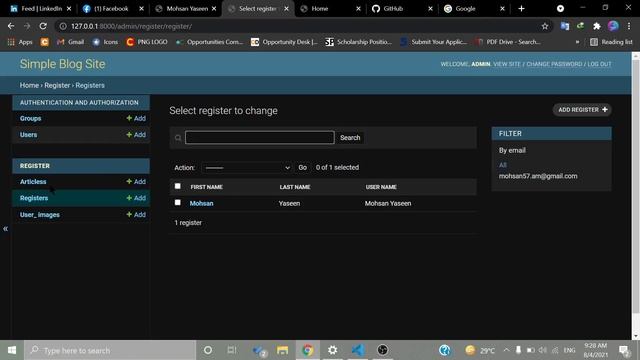The width and height of the screenshot is (640, 360).
Task: Click the Simple Blog Site title
Action: click(62, 64)
